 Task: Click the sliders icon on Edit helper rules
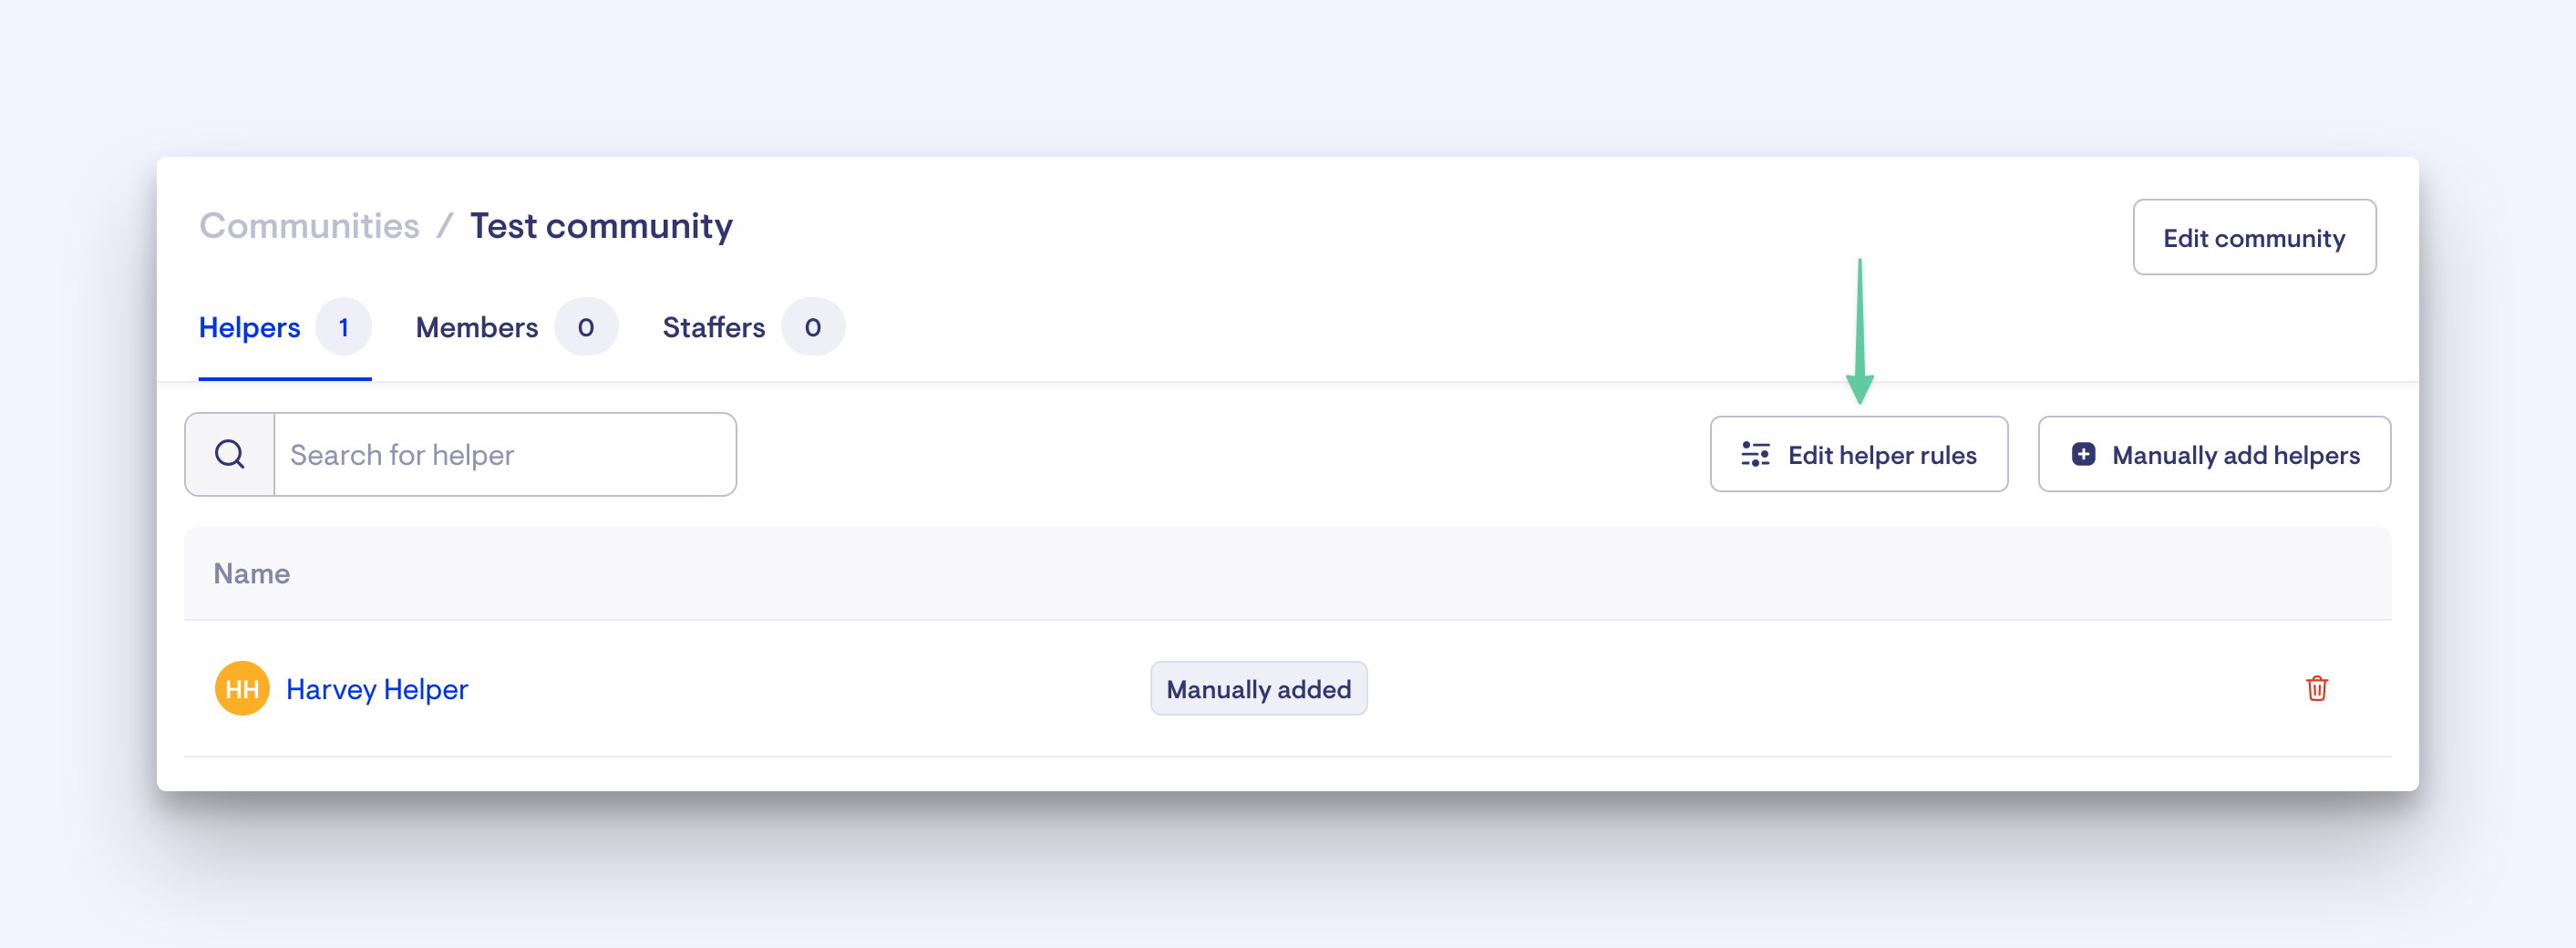pyautogui.click(x=1755, y=455)
